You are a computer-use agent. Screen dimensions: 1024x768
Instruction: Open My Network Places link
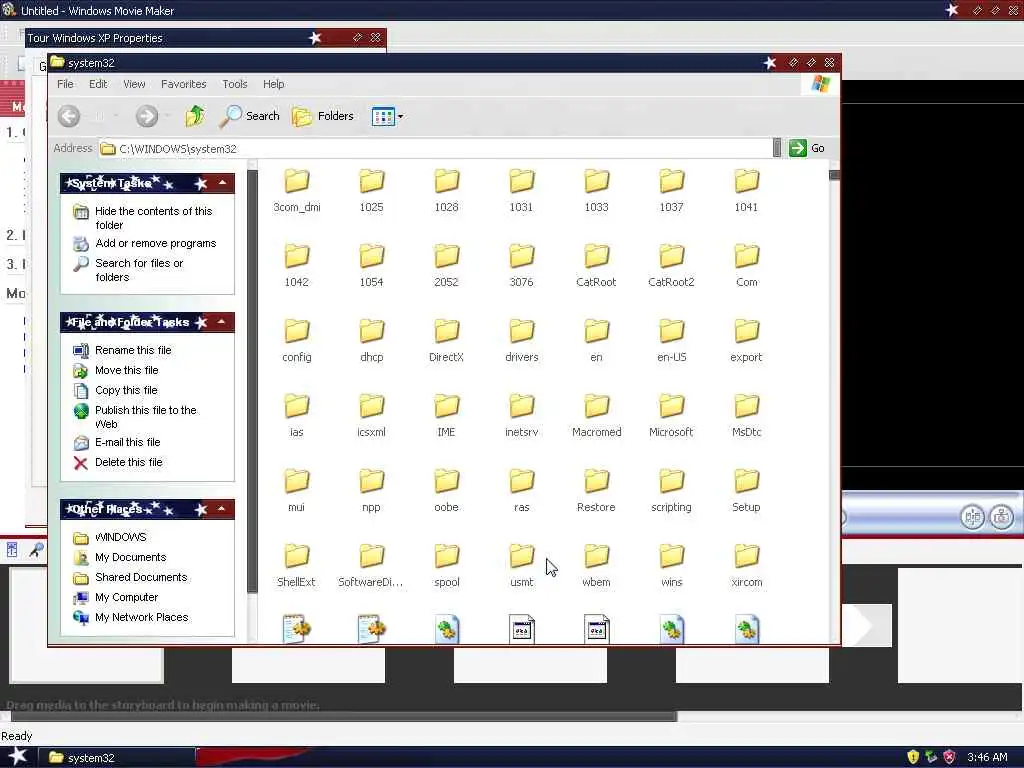coord(142,618)
